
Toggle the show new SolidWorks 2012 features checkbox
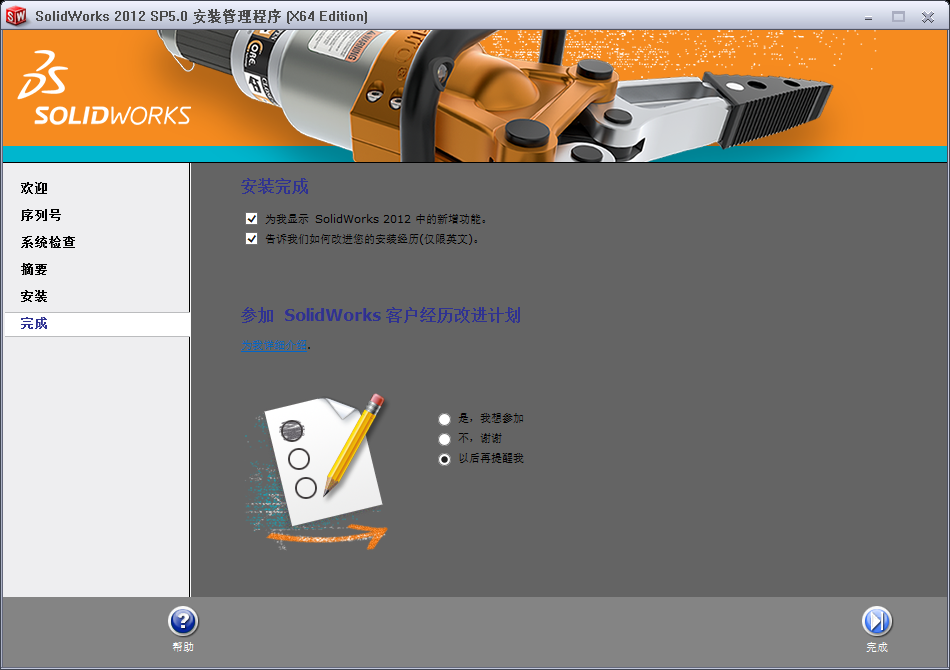point(251,219)
